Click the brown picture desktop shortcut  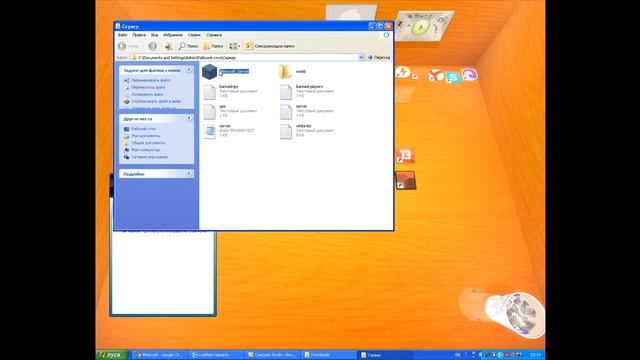[x=406, y=180]
